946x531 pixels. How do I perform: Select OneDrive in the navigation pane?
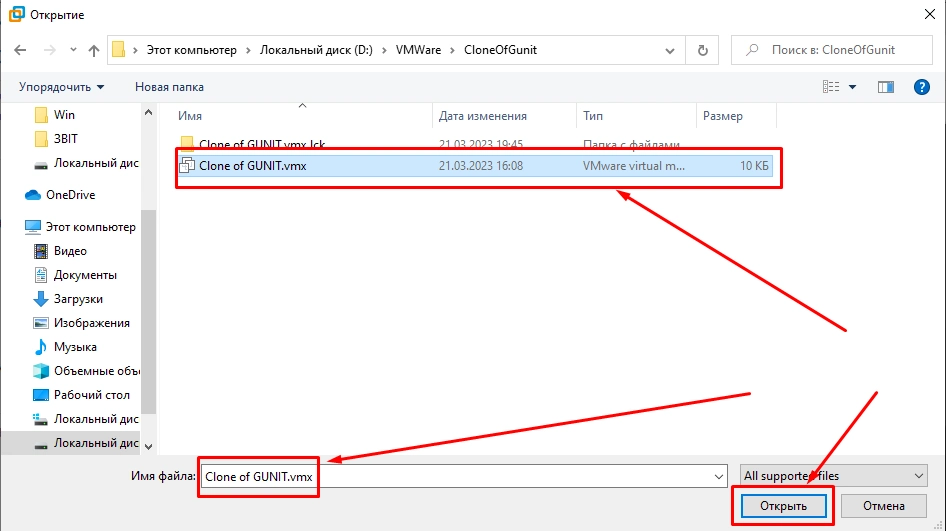(71, 195)
